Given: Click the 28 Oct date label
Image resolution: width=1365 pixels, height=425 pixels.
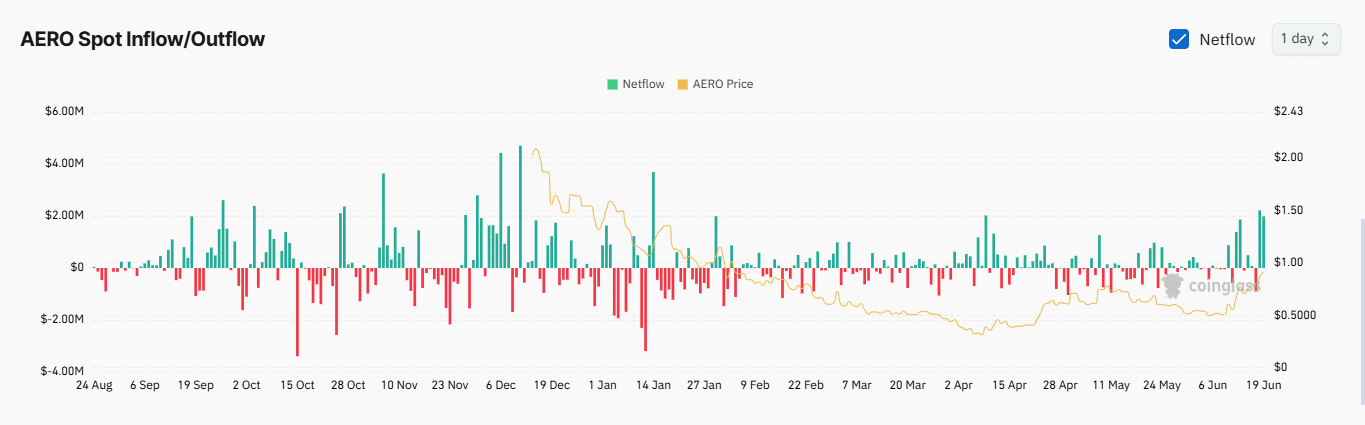Looking at the screenshot, I should coord(348,385).
